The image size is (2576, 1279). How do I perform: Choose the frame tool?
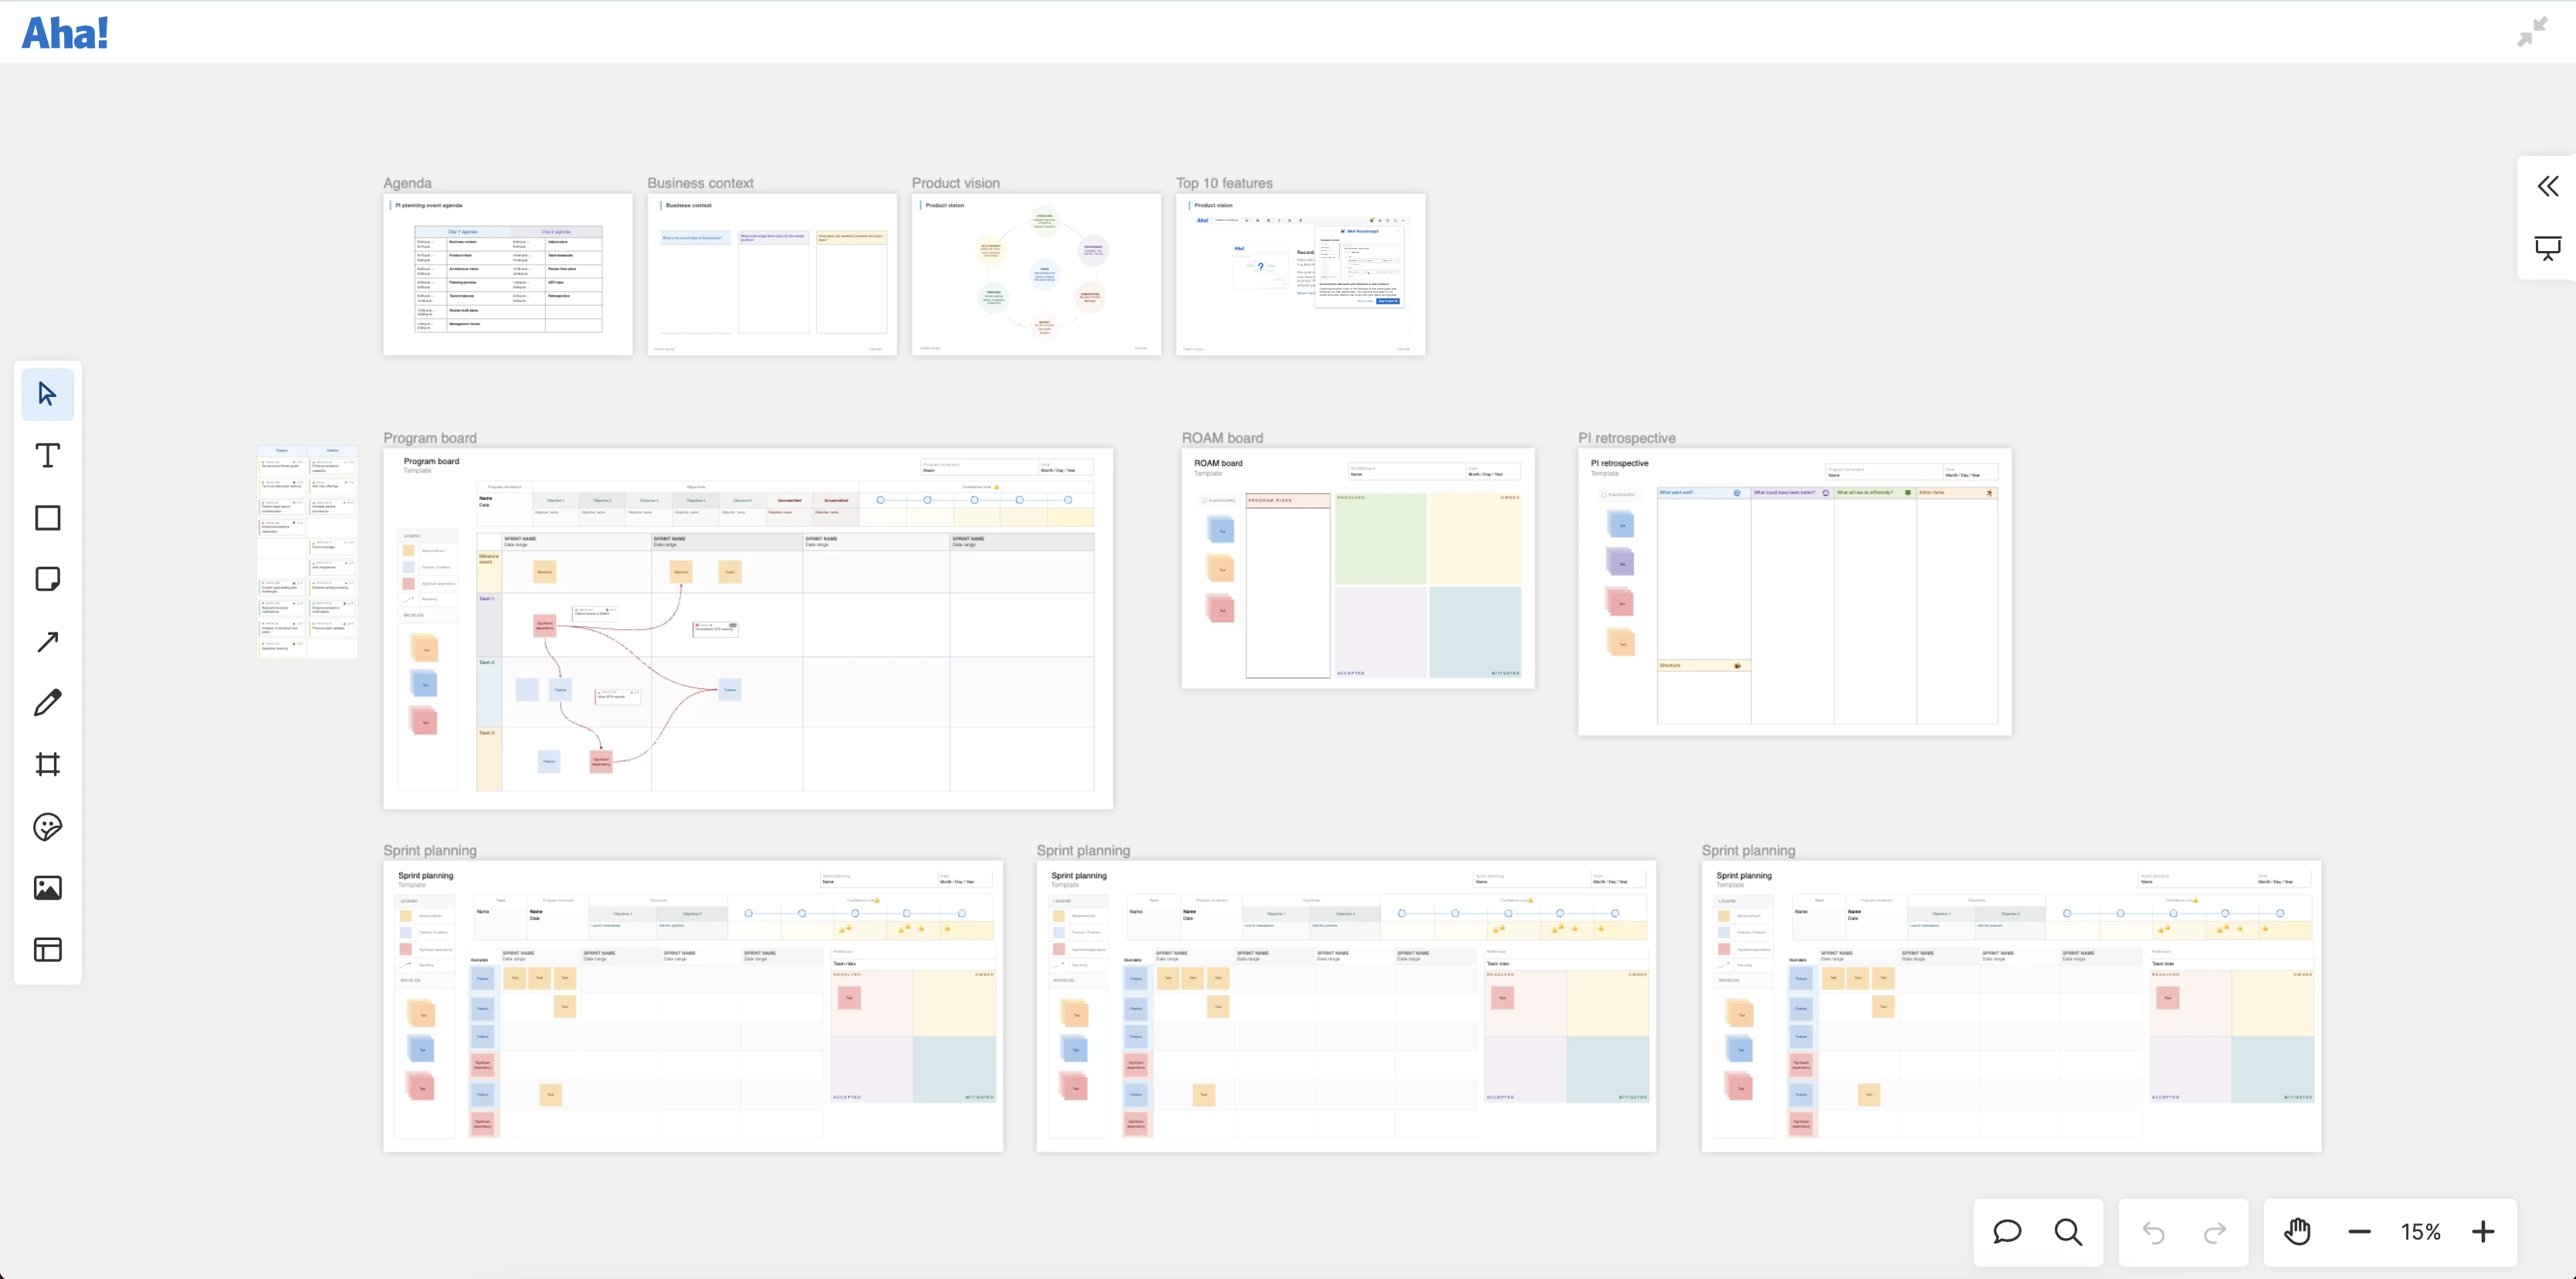[x=47, y=765]
